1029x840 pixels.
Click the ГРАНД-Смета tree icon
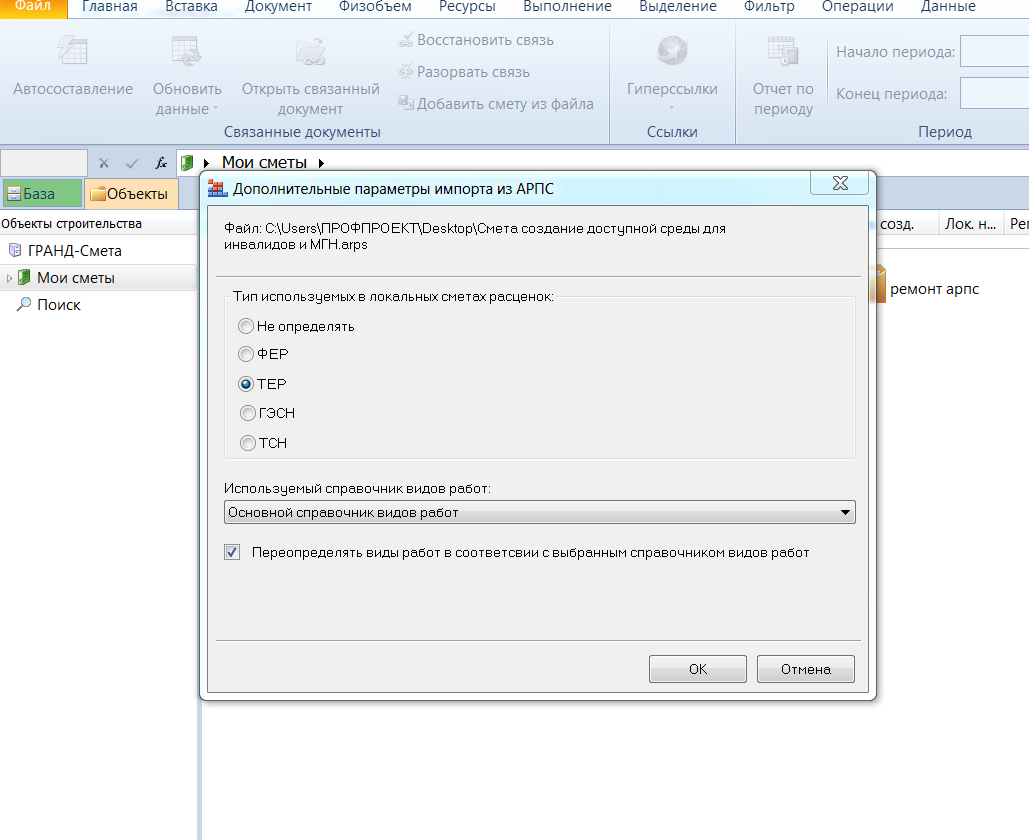point(14,250)
